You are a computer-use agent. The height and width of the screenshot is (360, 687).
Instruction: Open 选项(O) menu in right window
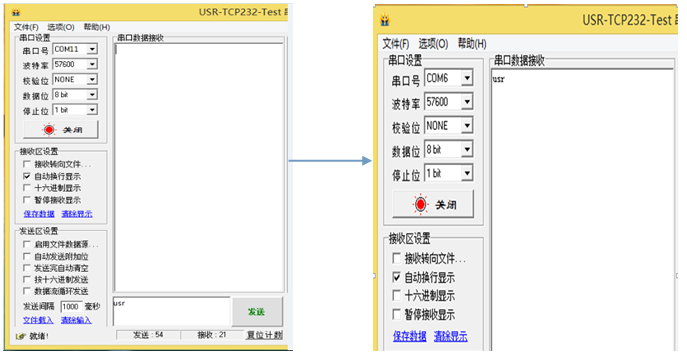coord(433,44)
